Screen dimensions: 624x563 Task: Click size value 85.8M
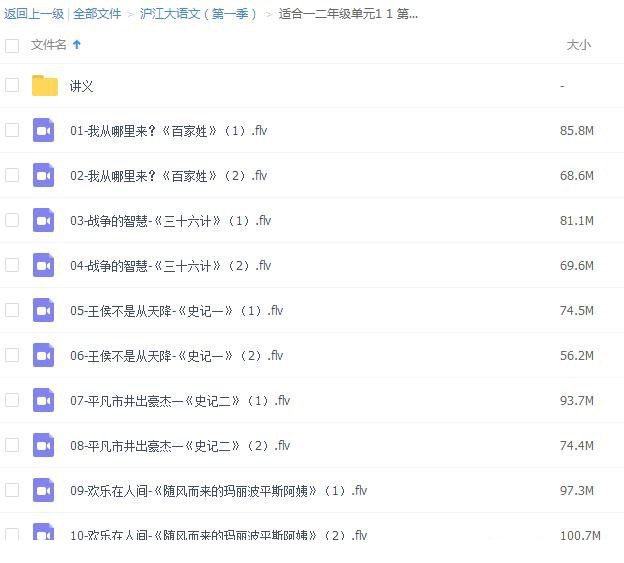coord(577,131)
